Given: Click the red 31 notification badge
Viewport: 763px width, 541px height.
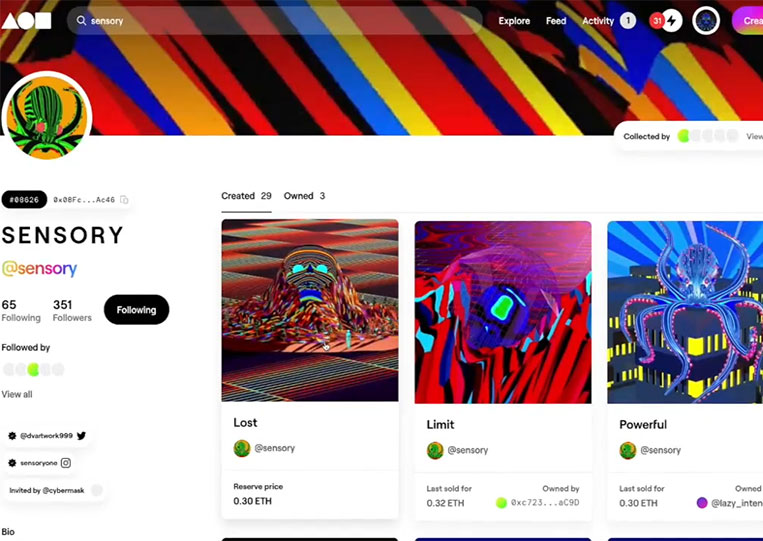Looking at the screenshot, I should [657, 20].
